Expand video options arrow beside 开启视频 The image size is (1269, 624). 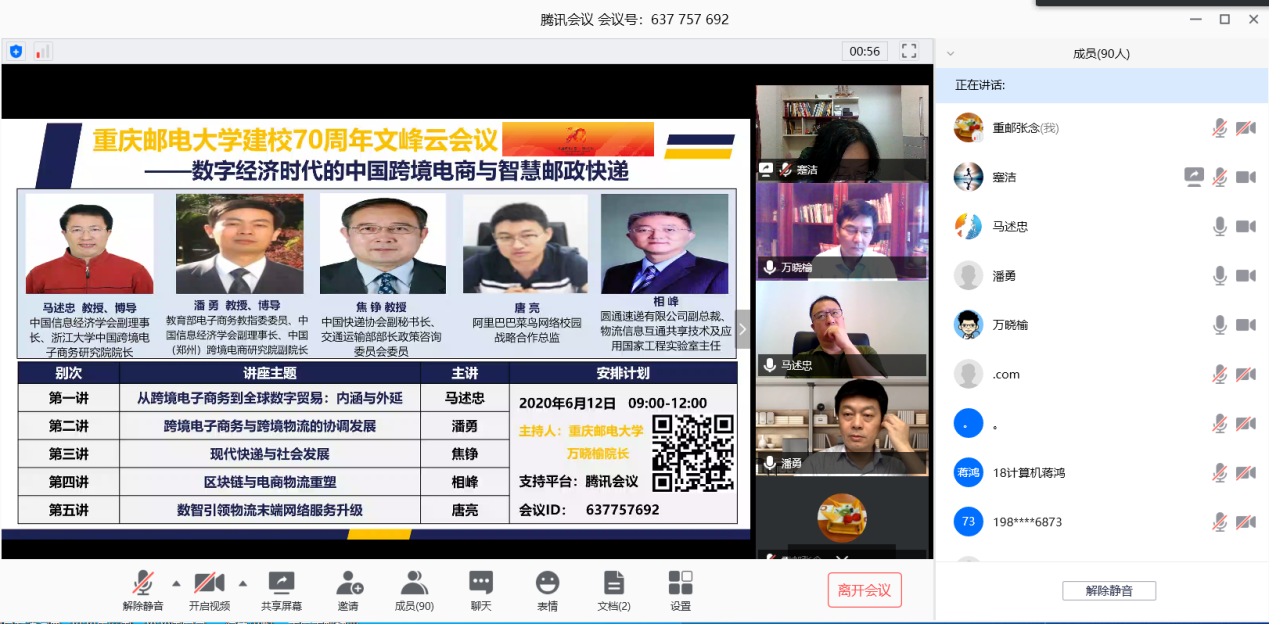tap(242, 583)
